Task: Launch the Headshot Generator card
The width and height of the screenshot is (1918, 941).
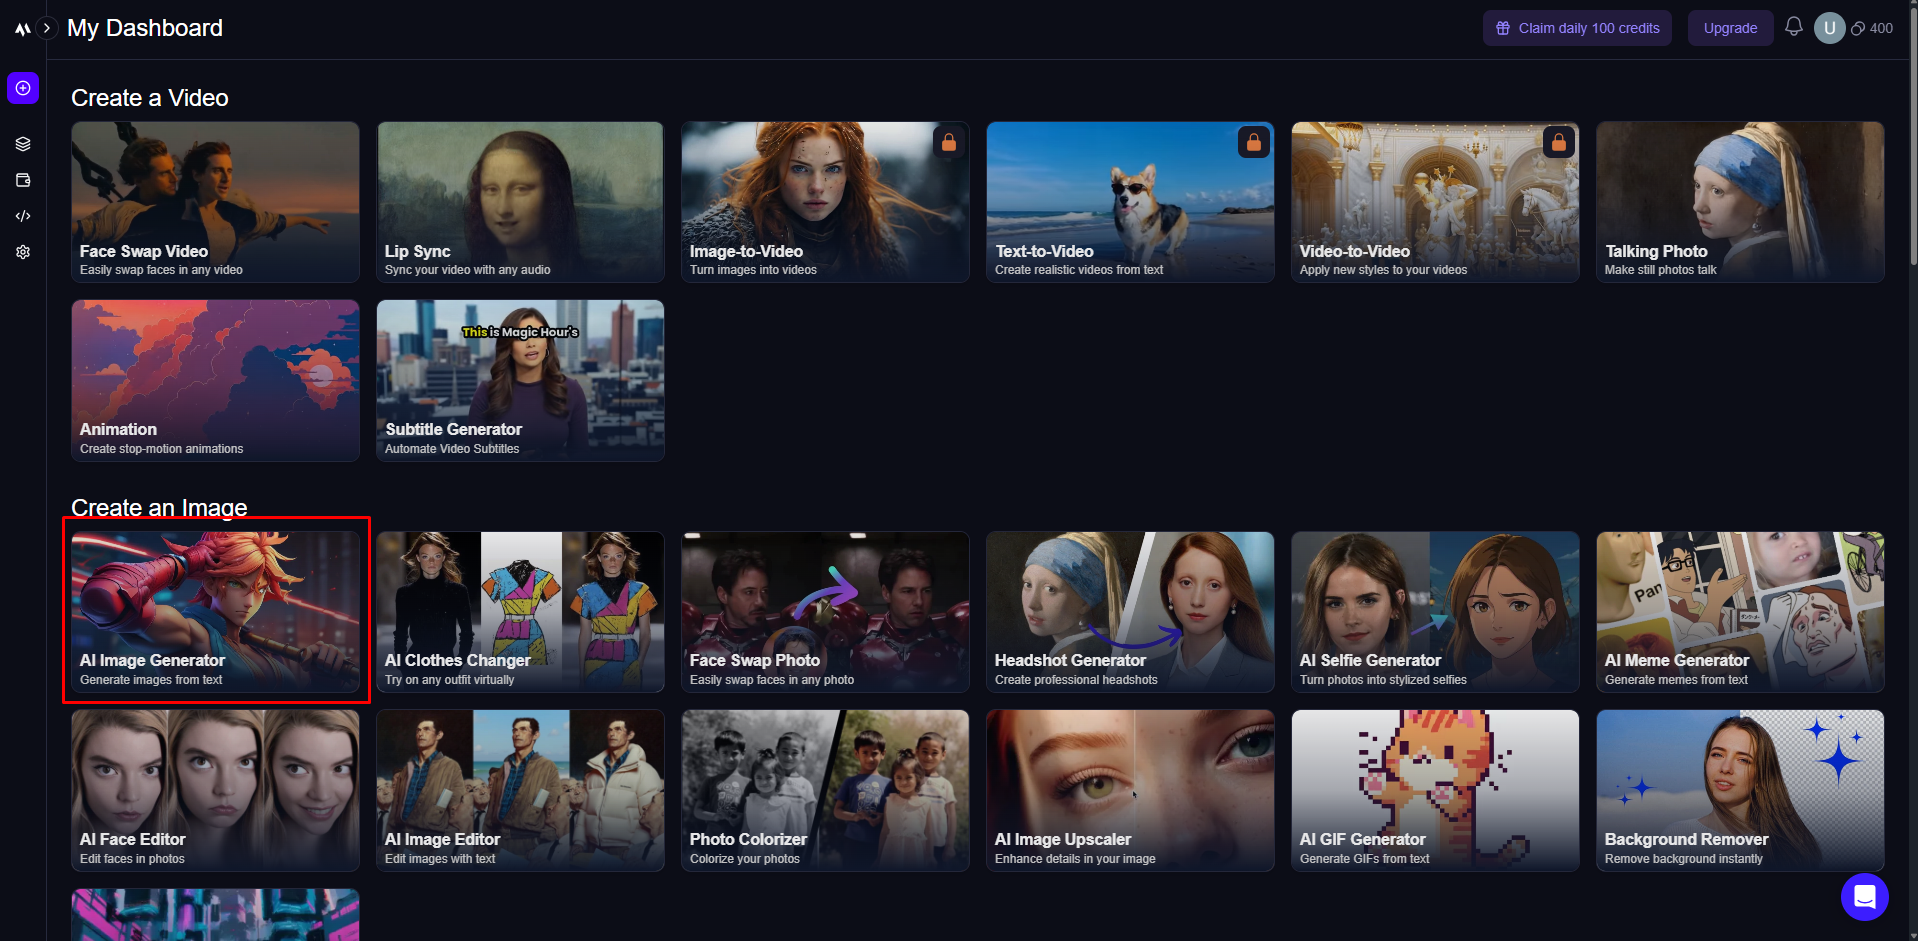Action: coord(1130,612)
